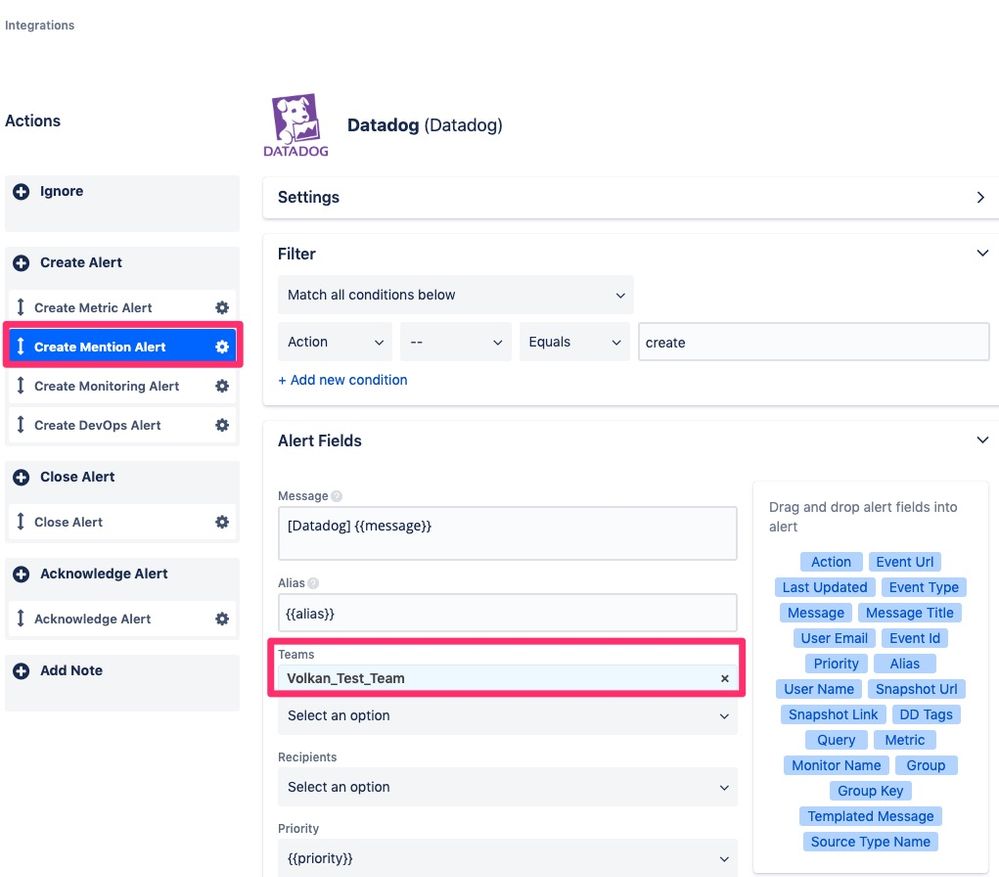Open gear settings for Create DevOps Alert
Viewport: 999px width, 877px height.
[x=222, y=425]
